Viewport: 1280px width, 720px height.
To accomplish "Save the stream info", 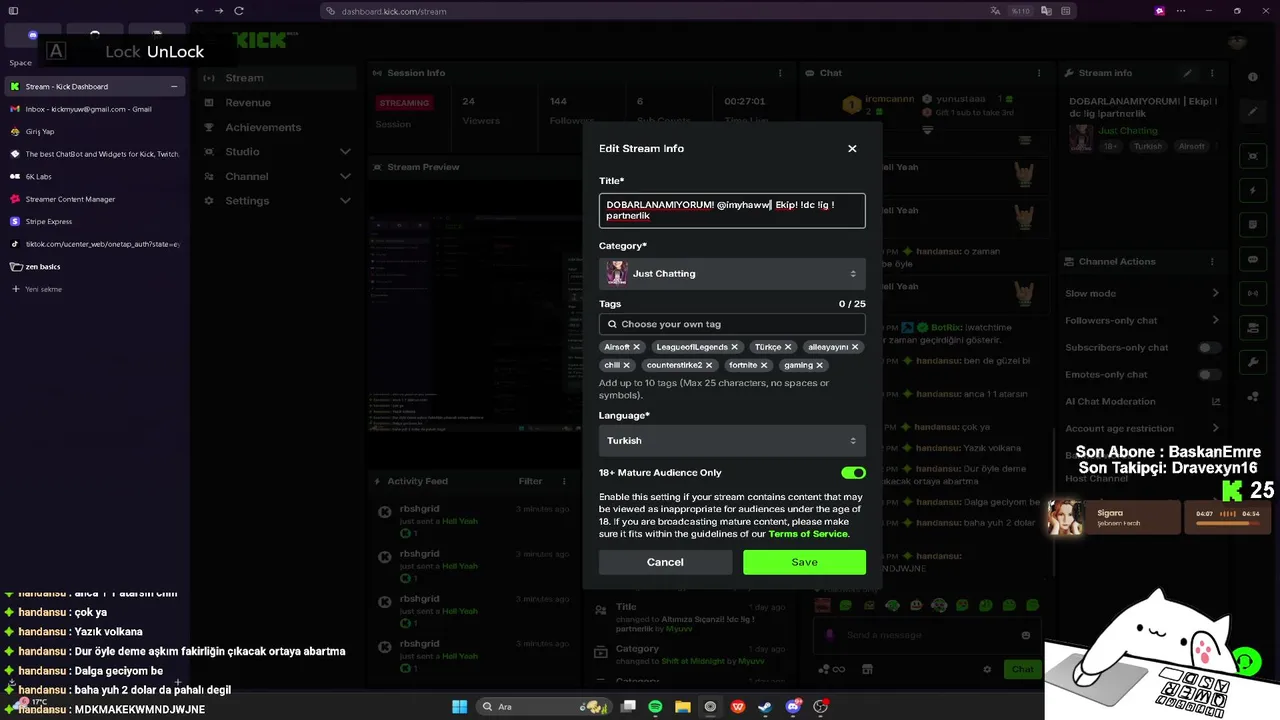I will (x=804, y=562).
